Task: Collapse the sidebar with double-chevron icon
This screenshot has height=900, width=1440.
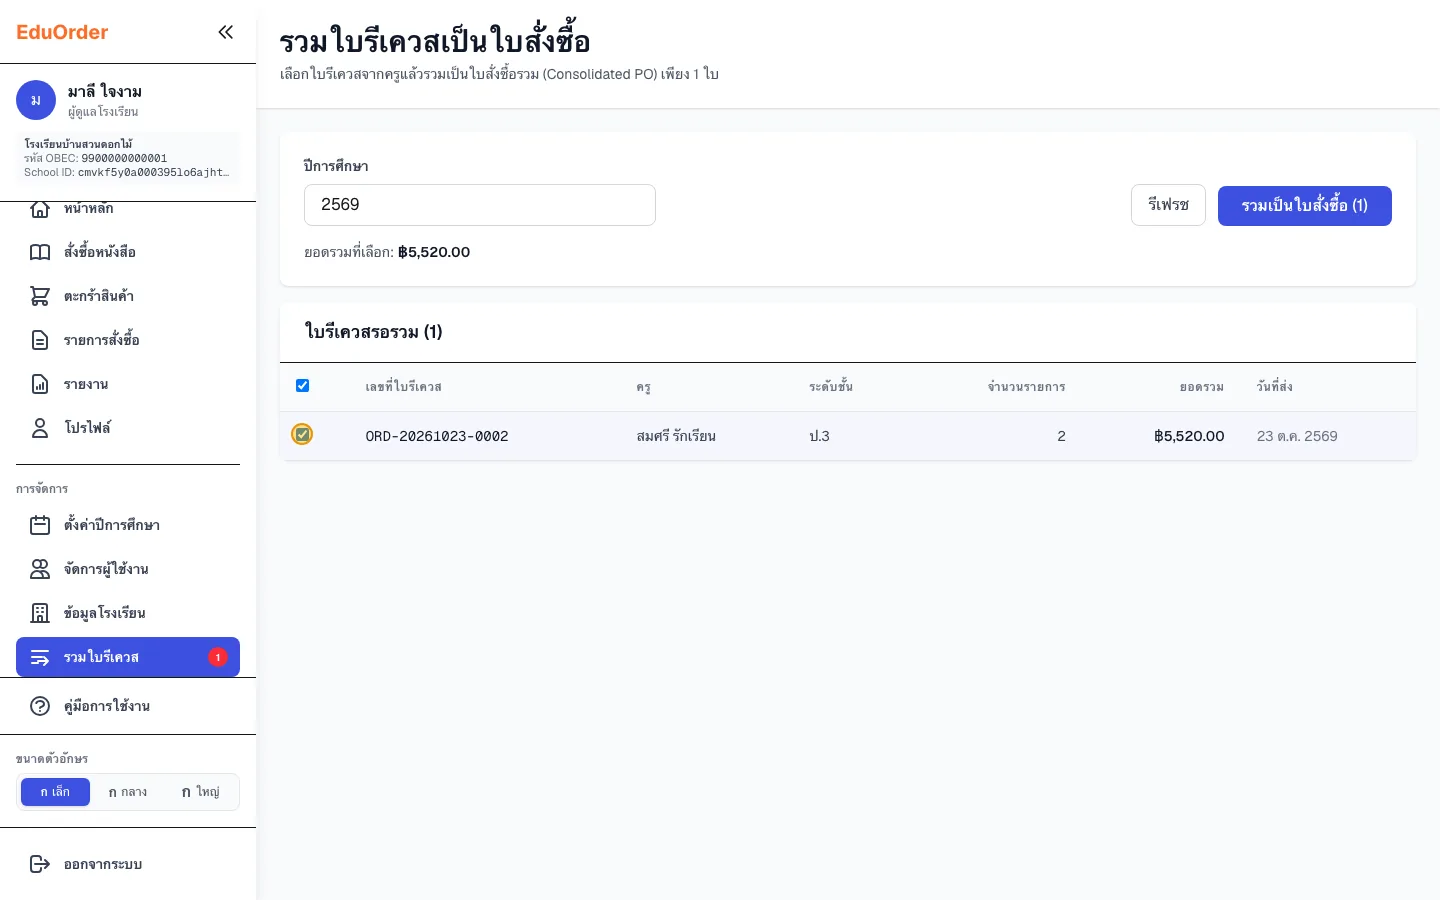Action: click(x=226, y=32)
